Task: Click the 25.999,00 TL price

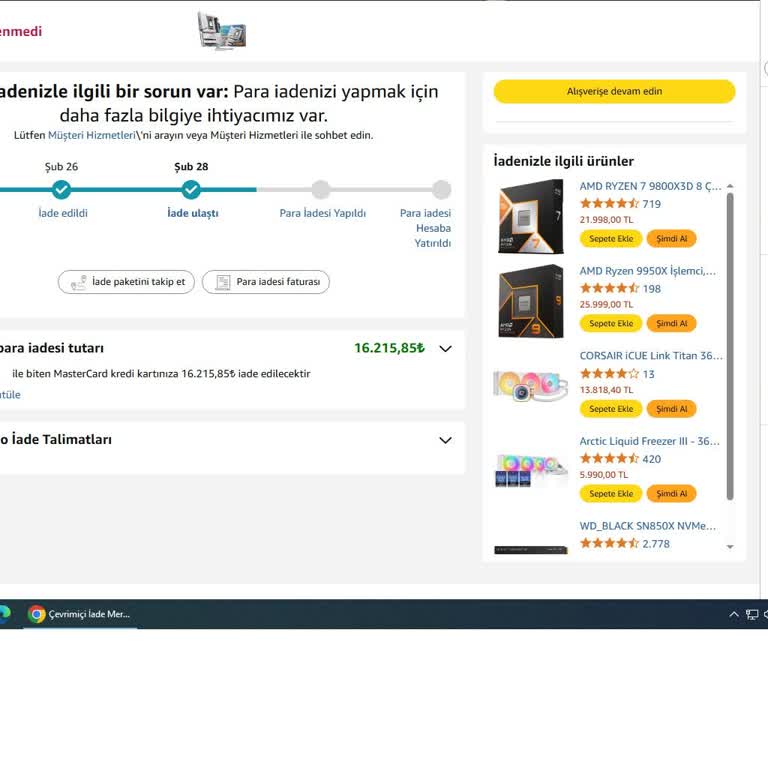Action: pyautogui.click(x=606, y=305)
